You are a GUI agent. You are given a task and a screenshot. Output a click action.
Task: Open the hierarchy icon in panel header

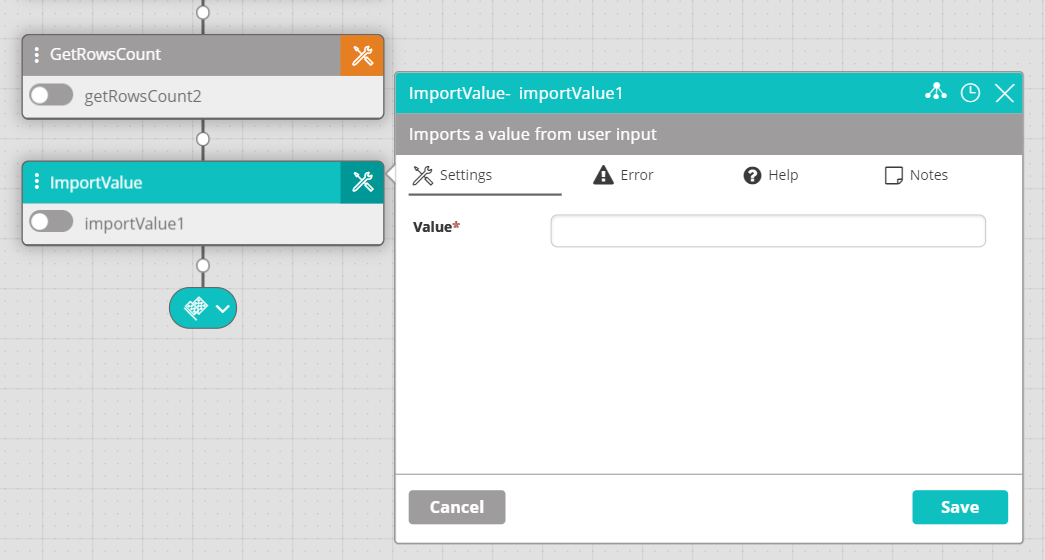click(935, 92)
